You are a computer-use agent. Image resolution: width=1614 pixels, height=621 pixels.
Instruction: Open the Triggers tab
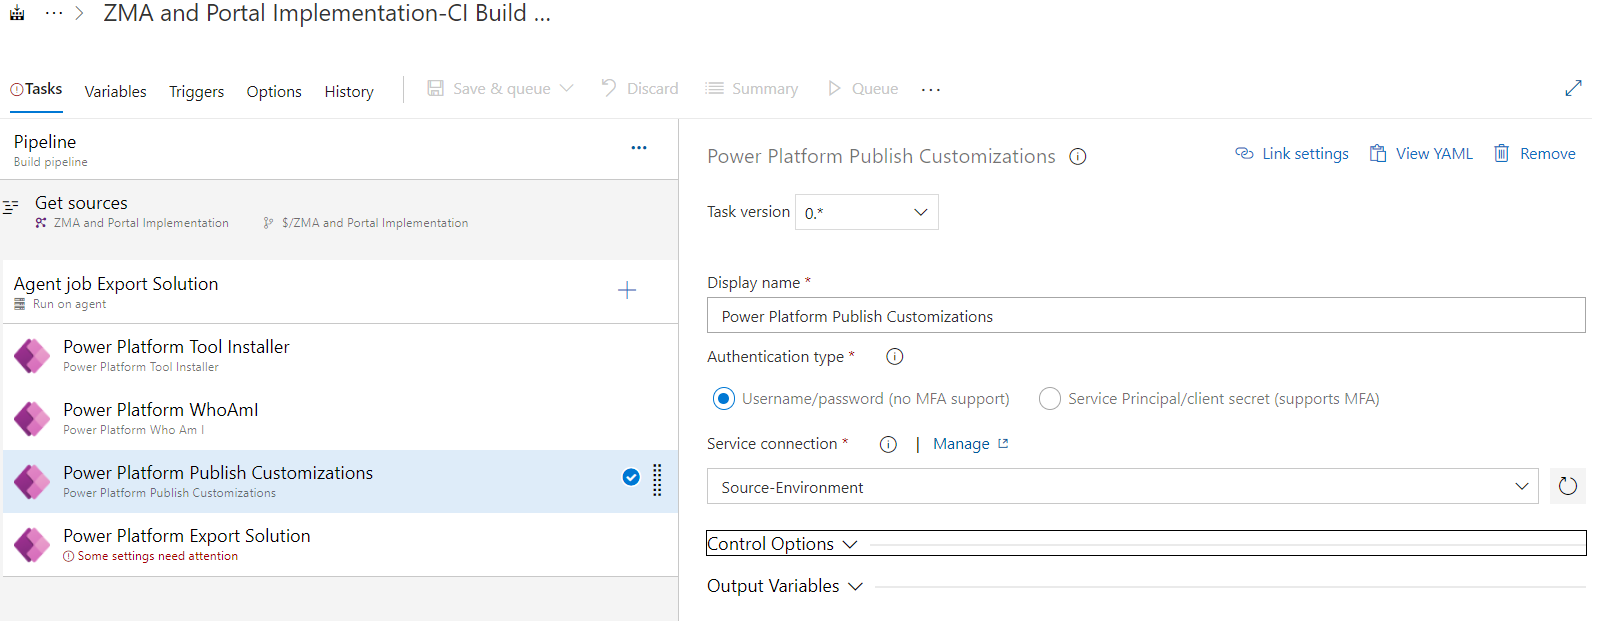tap(196, 91)
